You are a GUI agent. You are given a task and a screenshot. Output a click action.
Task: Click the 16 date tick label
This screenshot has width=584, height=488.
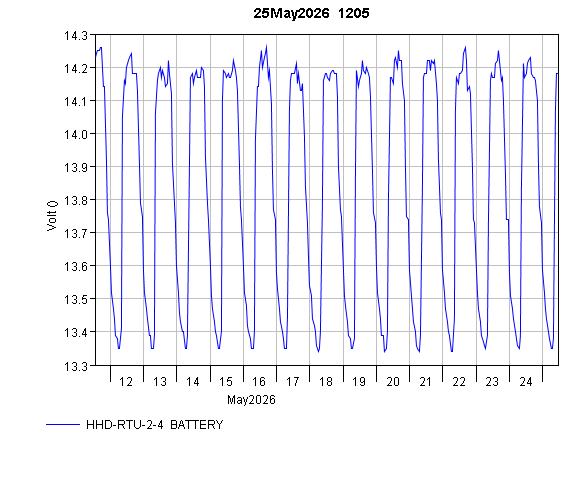(259, 382)
